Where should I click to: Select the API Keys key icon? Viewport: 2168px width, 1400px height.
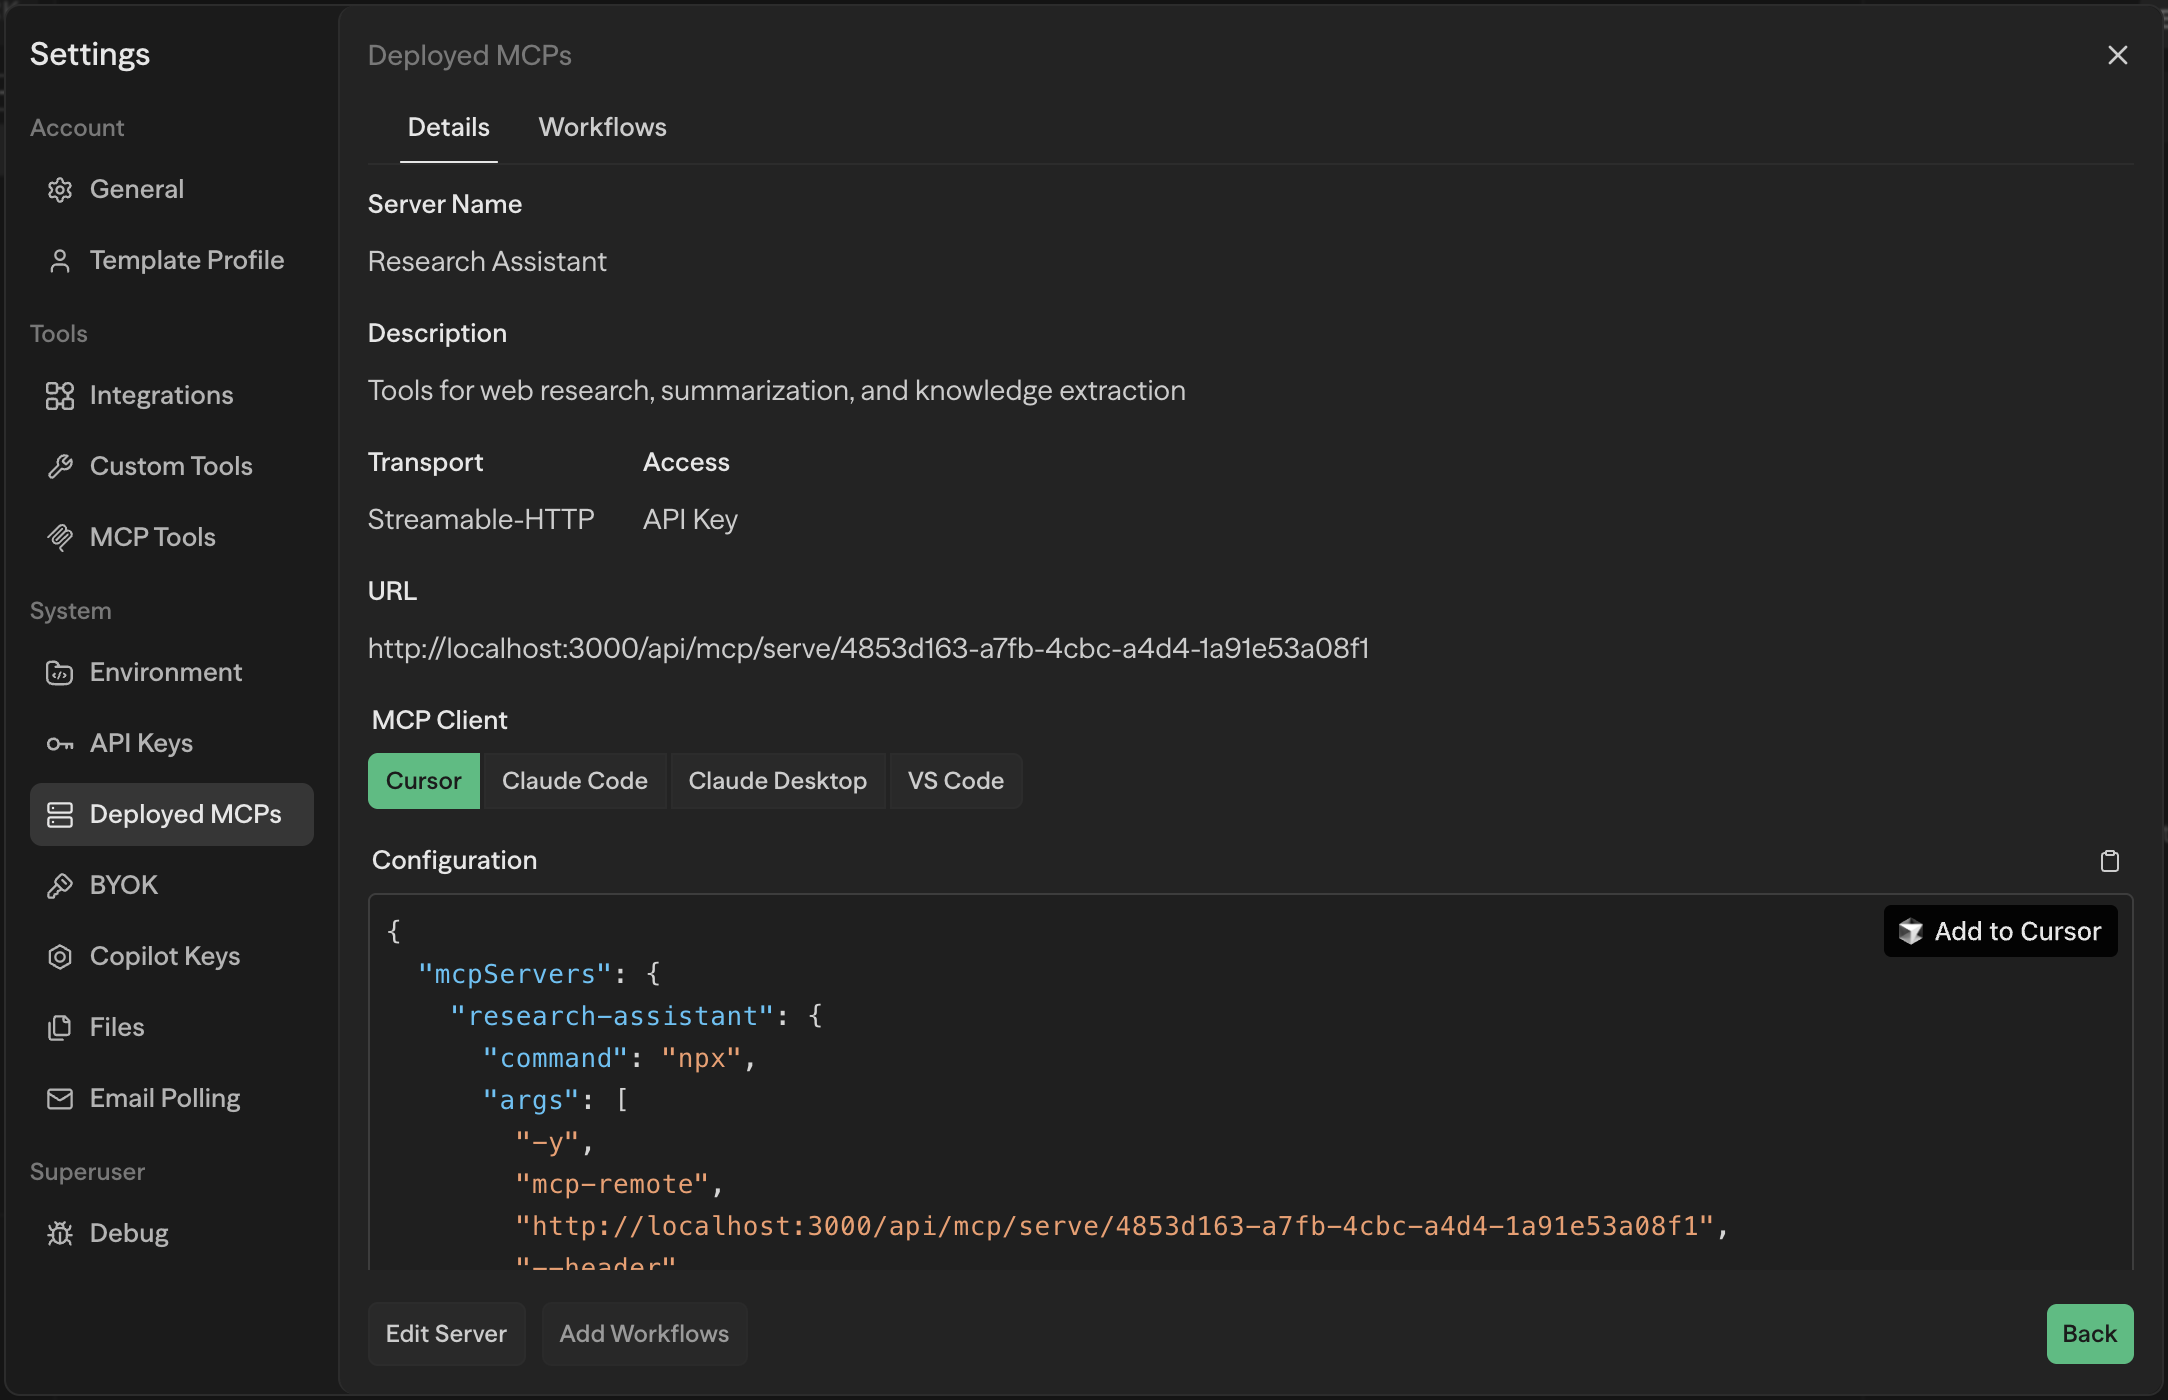pos(60,743)
